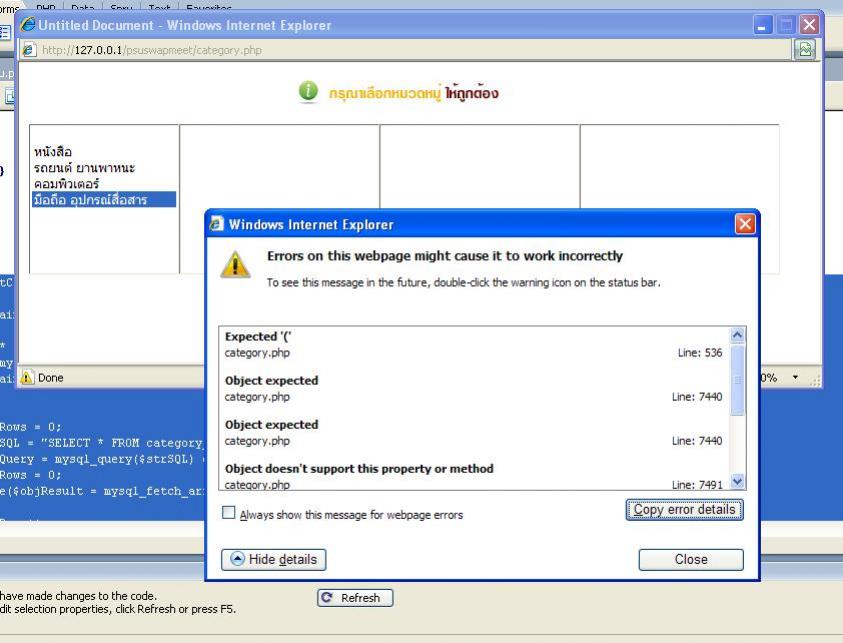
Task: Select the highlighted มือถือ อุปกรณ์สื่อสาร category
Action: 104,199
